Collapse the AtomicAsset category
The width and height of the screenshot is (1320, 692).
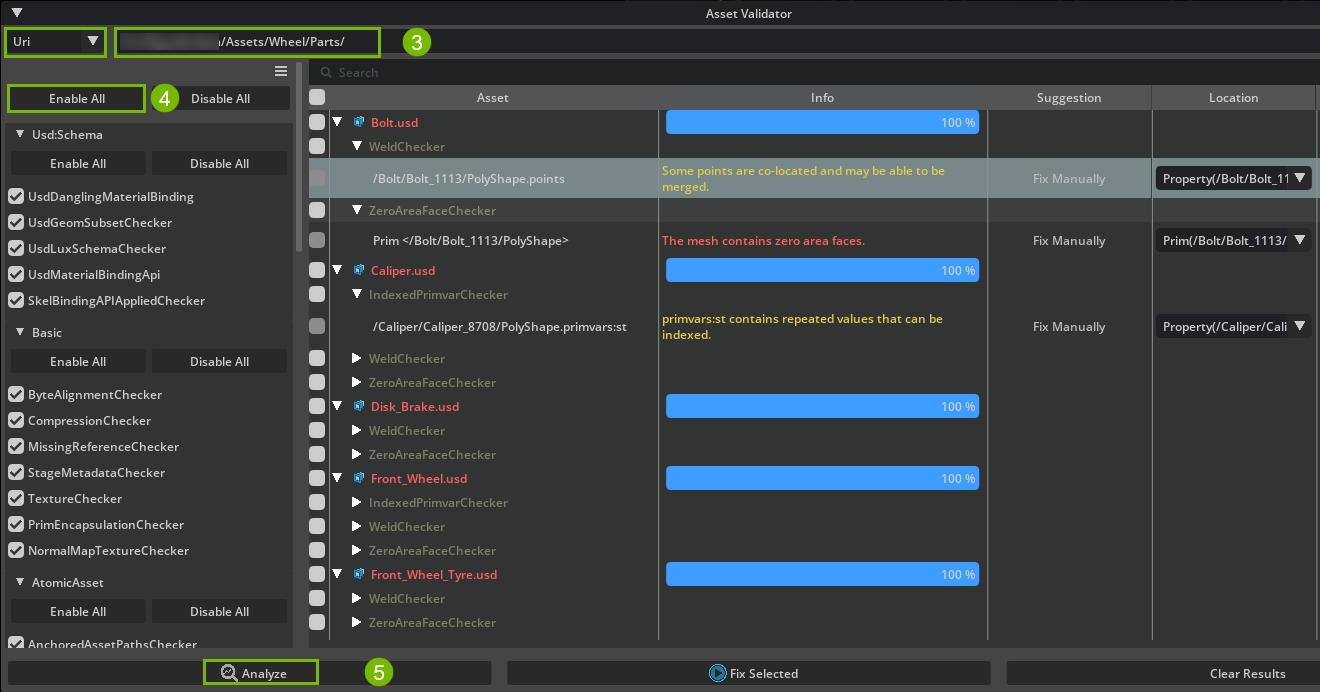pyautogui.click(x=20, y=582)
